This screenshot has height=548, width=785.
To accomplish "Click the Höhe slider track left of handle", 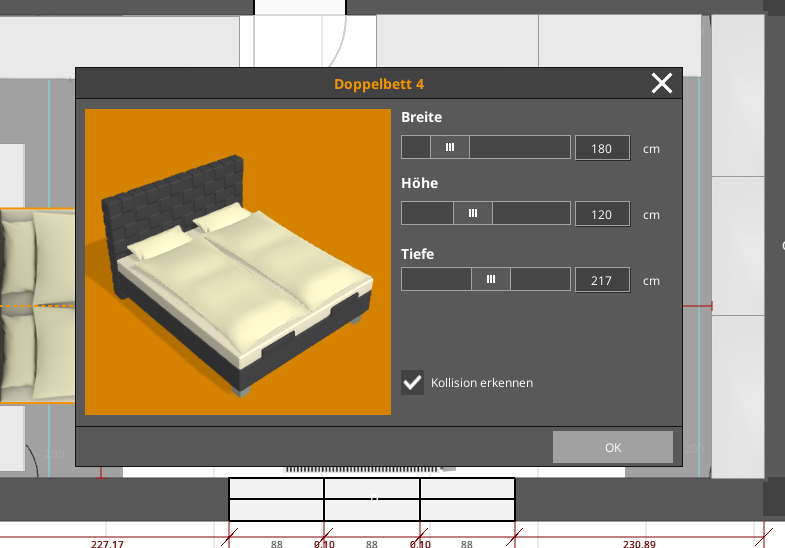I will tap(427, 213).
